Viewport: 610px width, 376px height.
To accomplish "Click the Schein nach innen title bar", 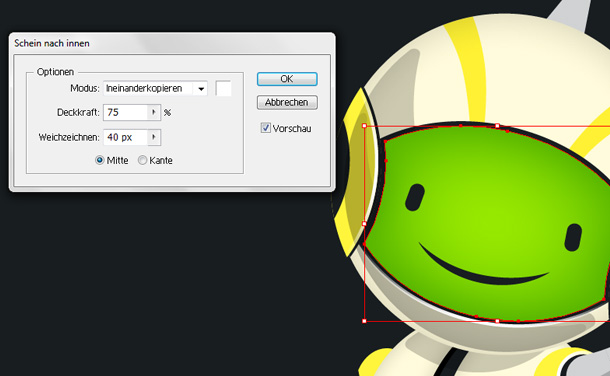I will pyautogui.click(x=172, y=43).
